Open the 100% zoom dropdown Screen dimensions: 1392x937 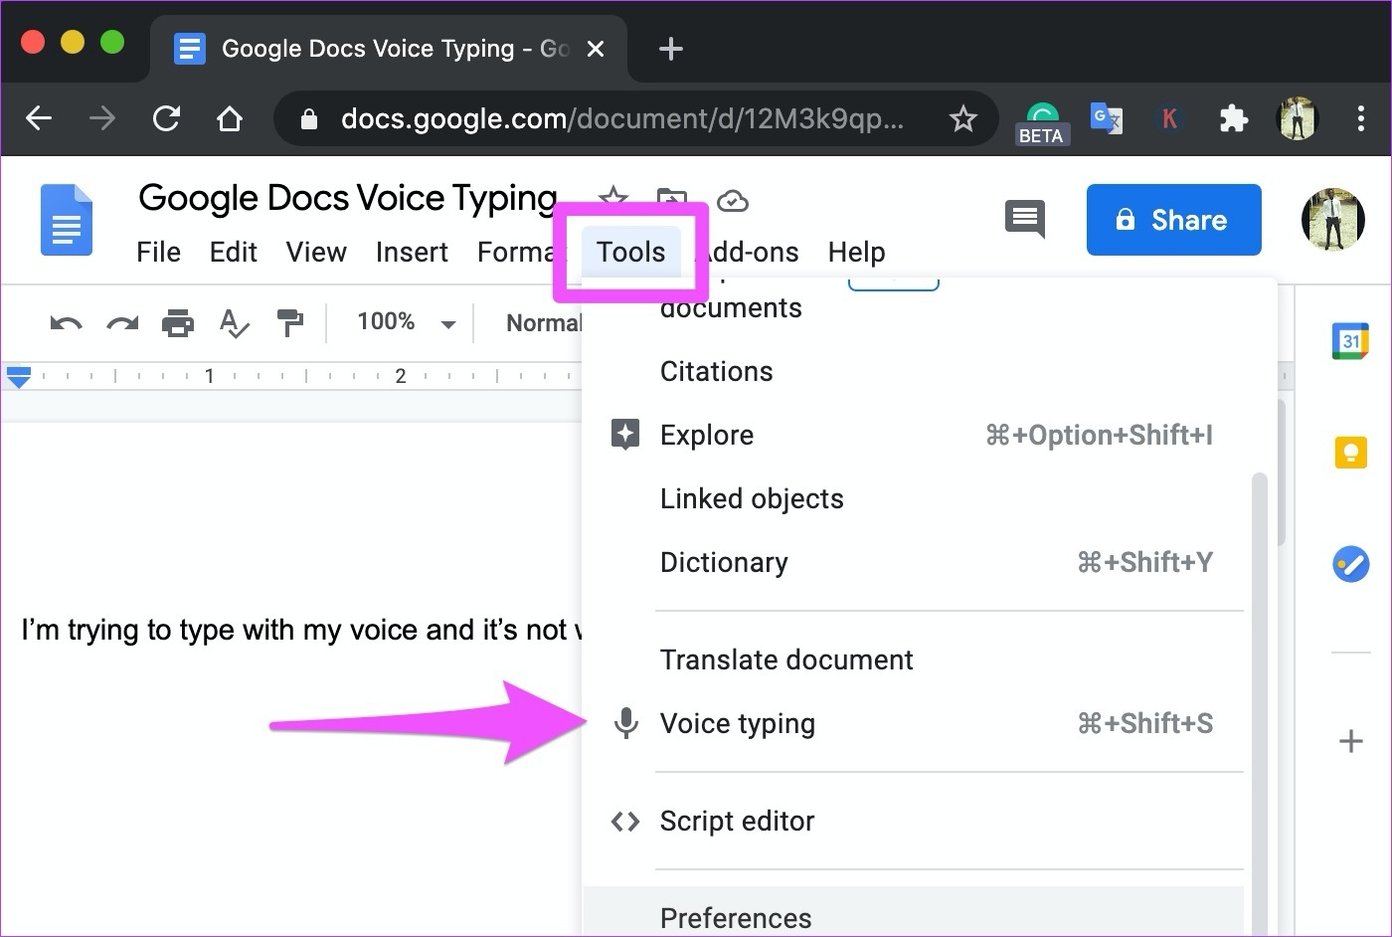406,322
